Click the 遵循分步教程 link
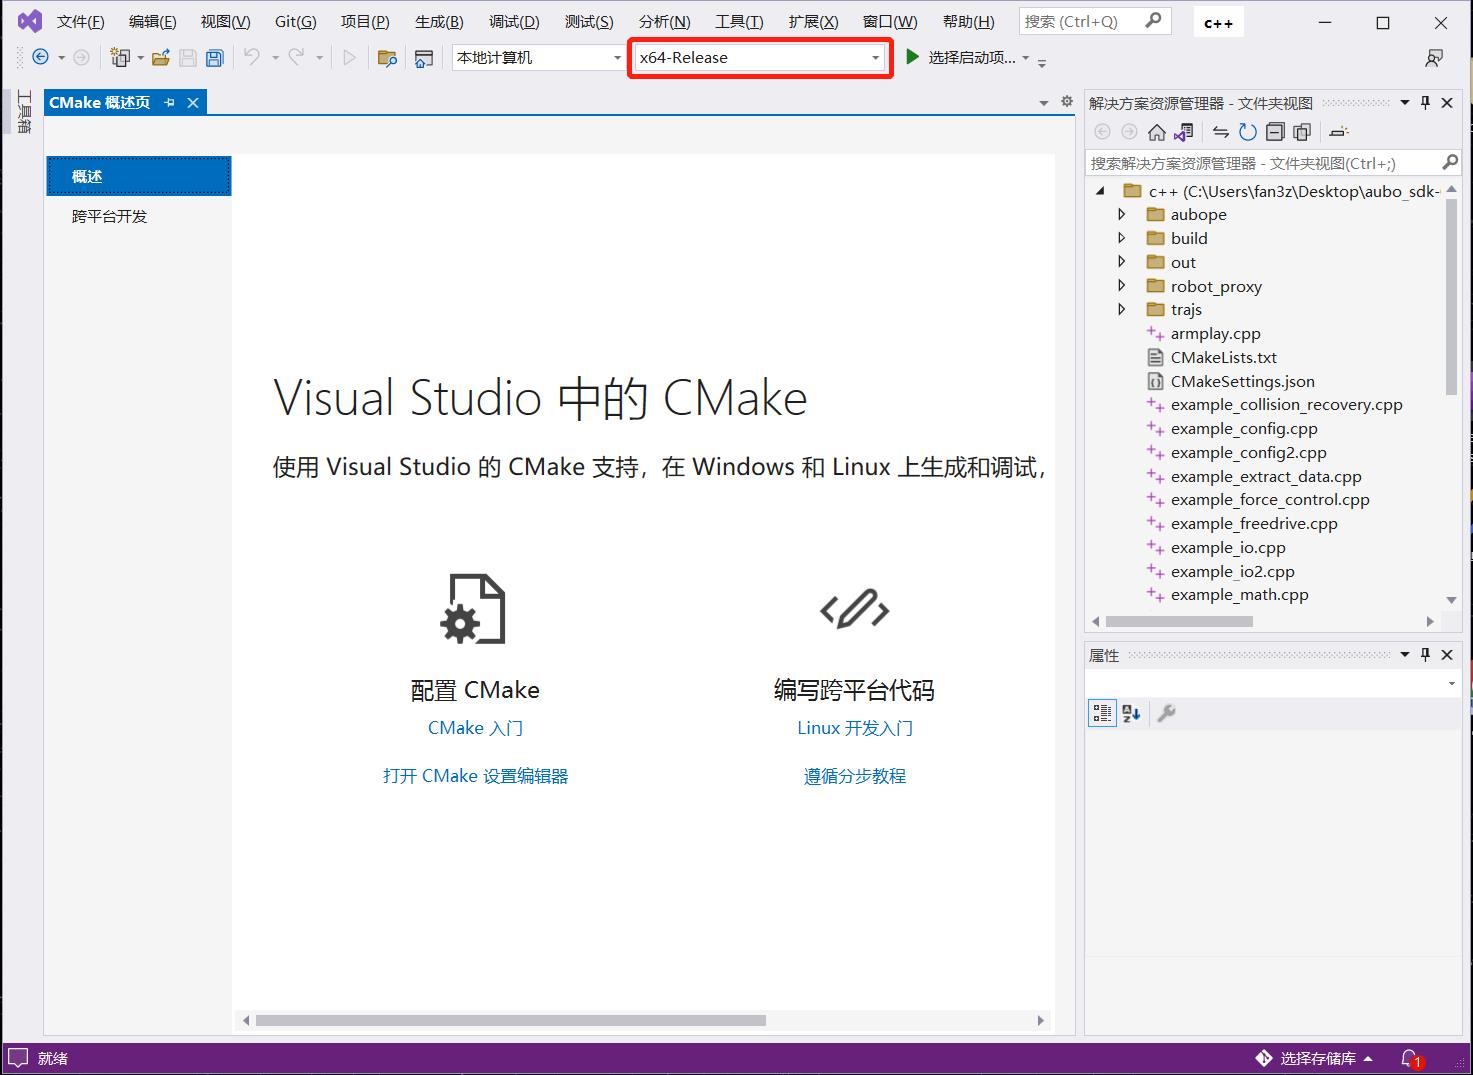This screenshot has height=1075, width=1473. (855, 776)
